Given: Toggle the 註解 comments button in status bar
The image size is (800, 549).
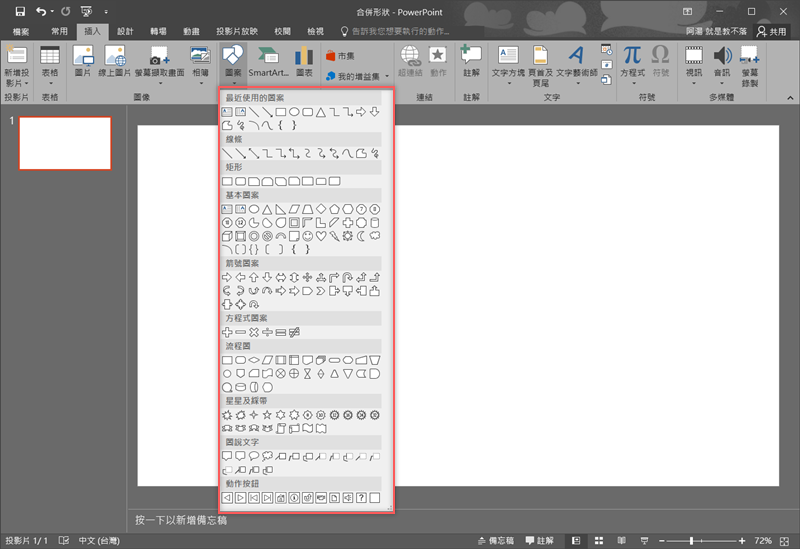Looking at the screenshot, I should (538, 540).
